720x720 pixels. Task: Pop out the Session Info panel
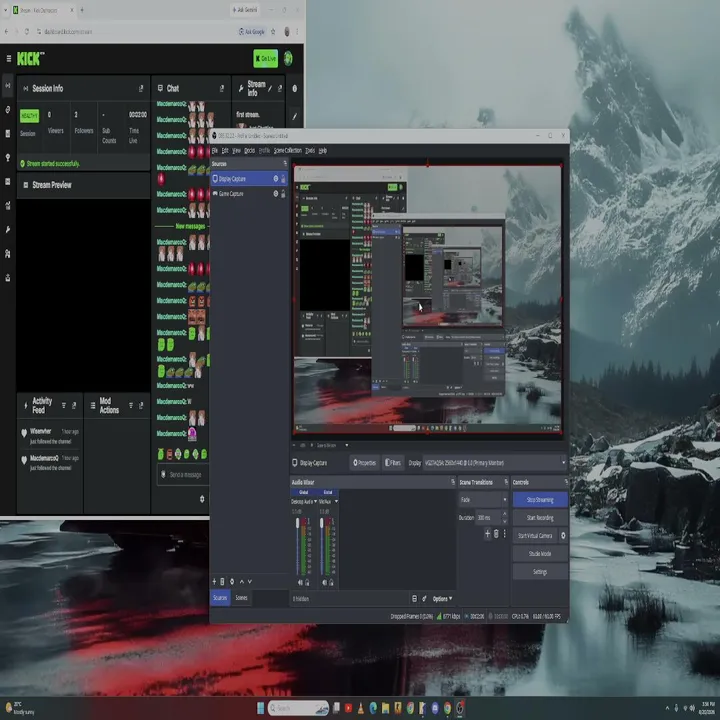141,89
